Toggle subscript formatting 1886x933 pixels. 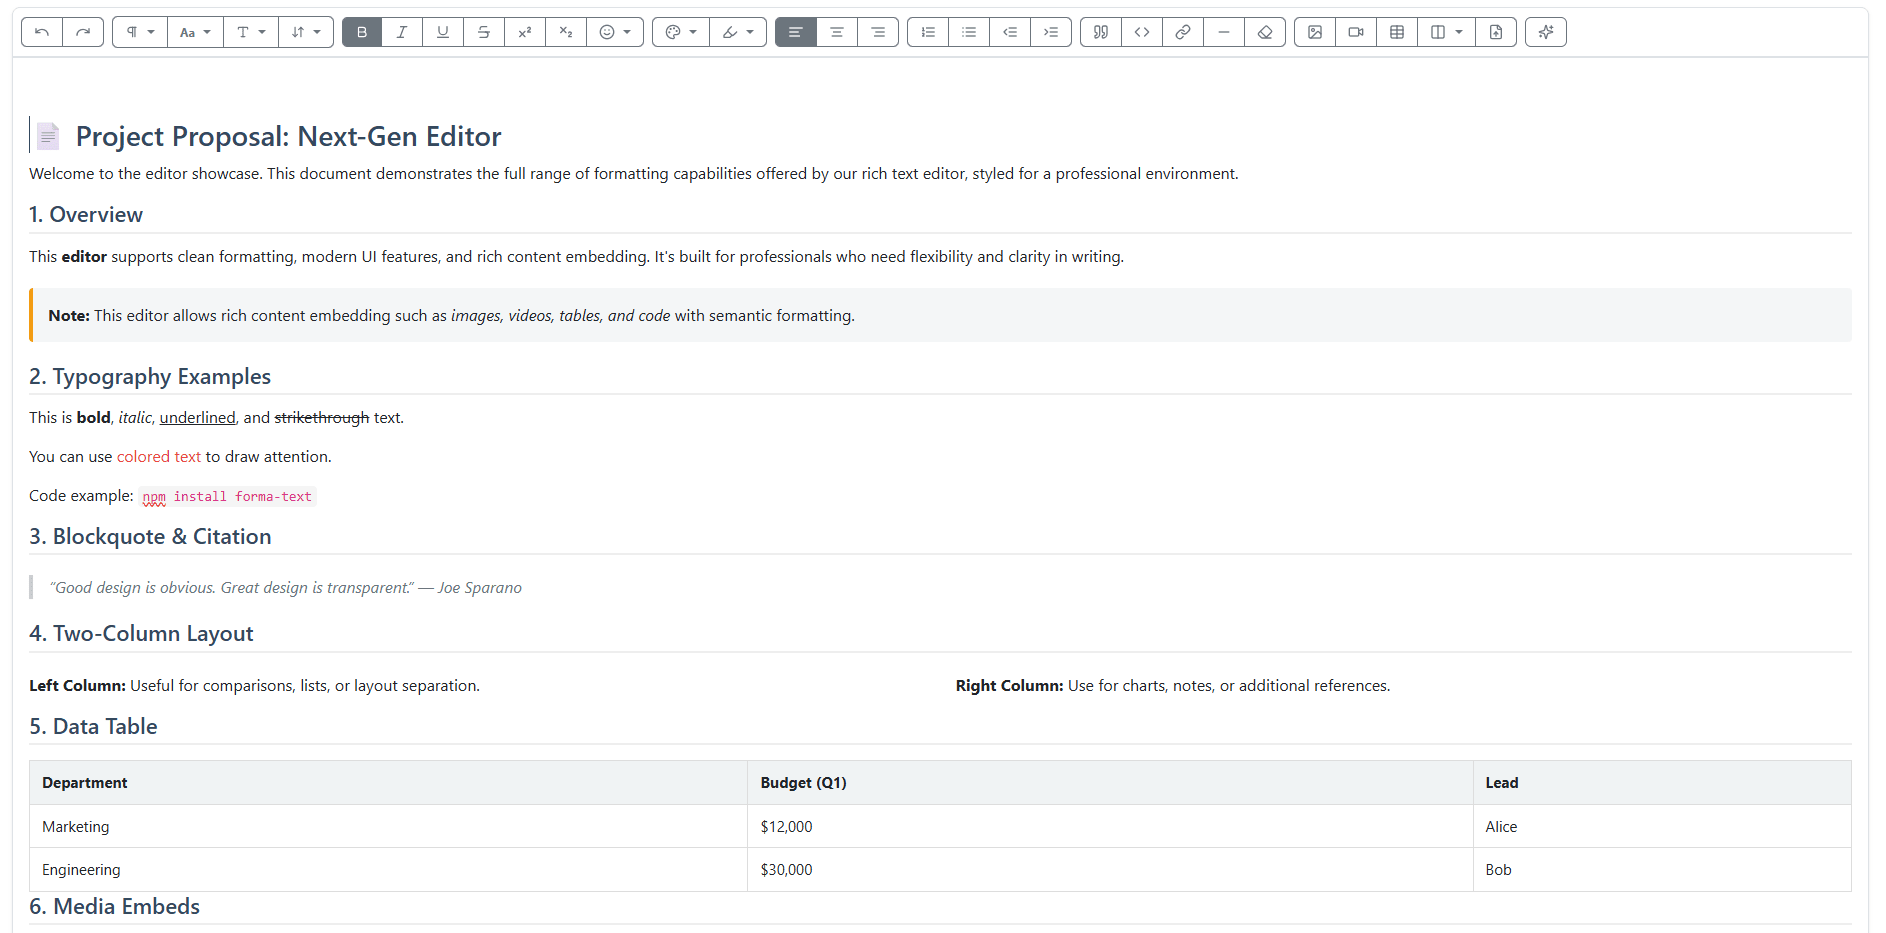(x=566, y=32)
